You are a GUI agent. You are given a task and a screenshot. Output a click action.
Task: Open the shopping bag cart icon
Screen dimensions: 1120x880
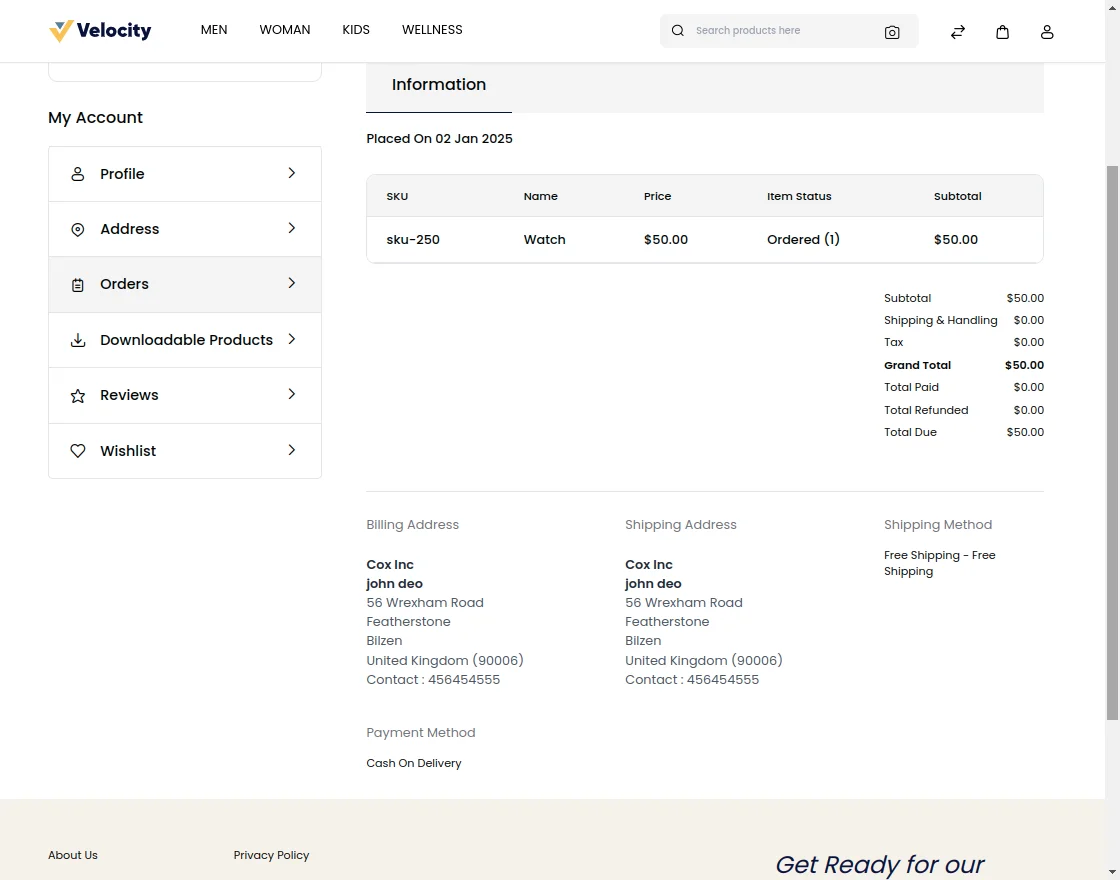[1002, 32]
